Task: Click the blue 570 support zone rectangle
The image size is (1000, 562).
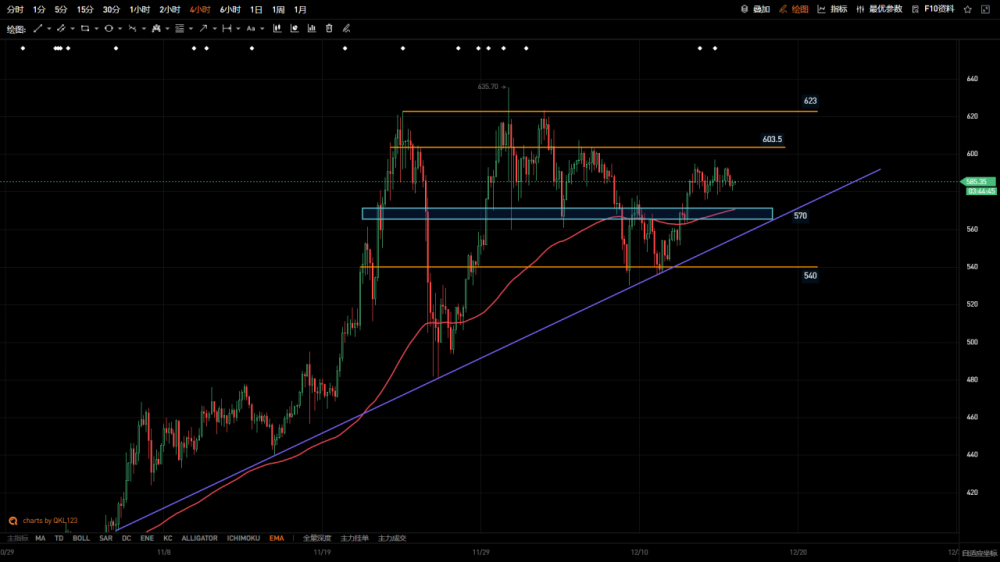Action: 567,214
